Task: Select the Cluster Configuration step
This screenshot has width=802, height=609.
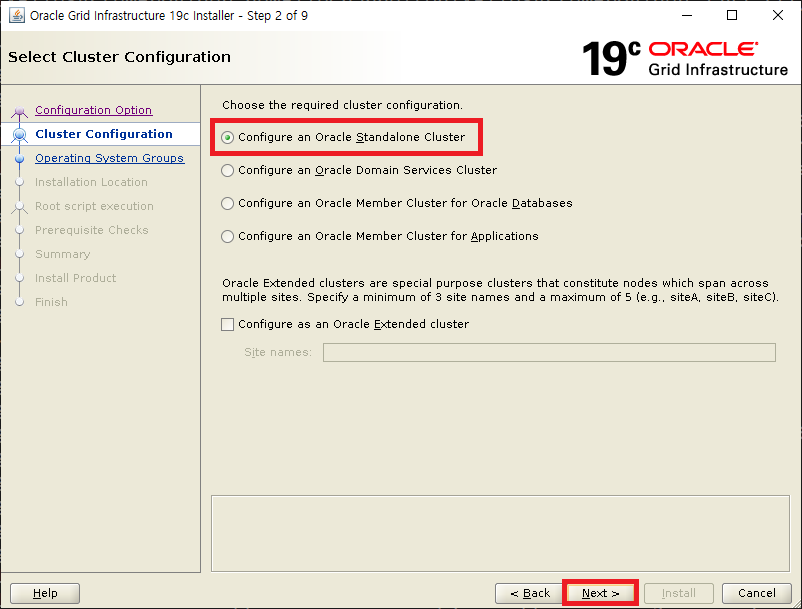Action: point(104,134)
